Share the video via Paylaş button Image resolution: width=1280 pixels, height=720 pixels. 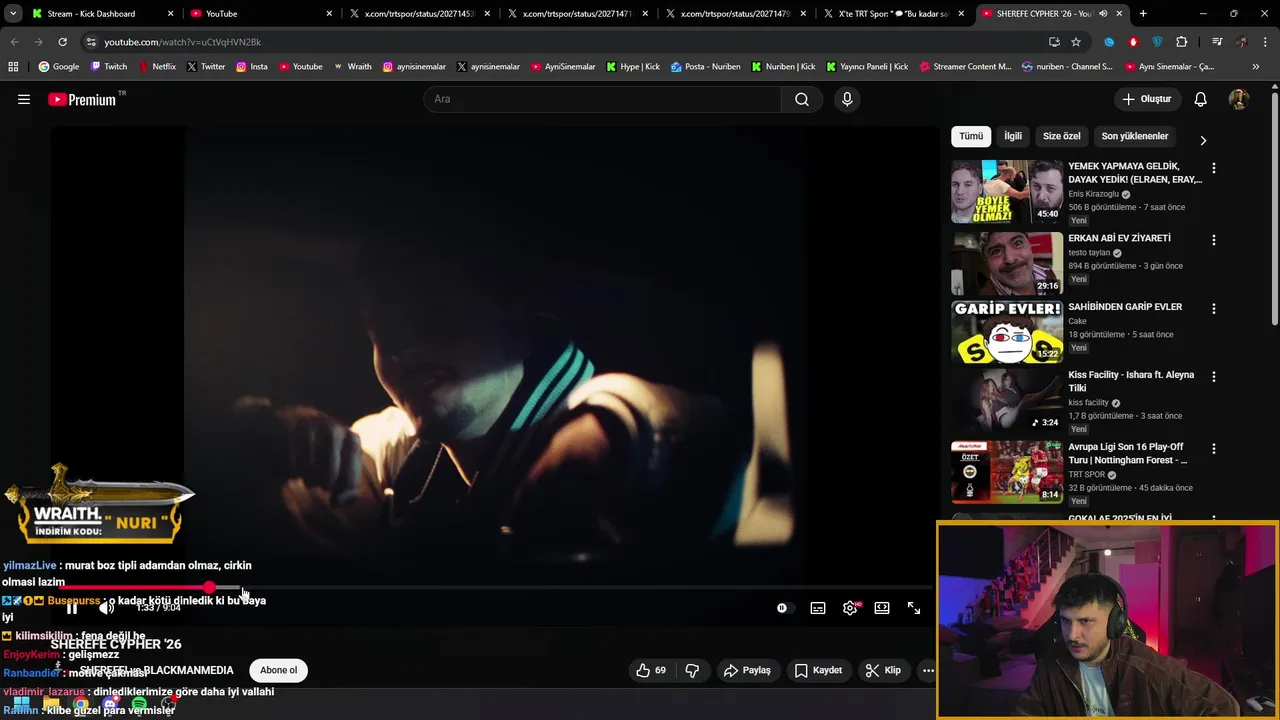(747, 670)
